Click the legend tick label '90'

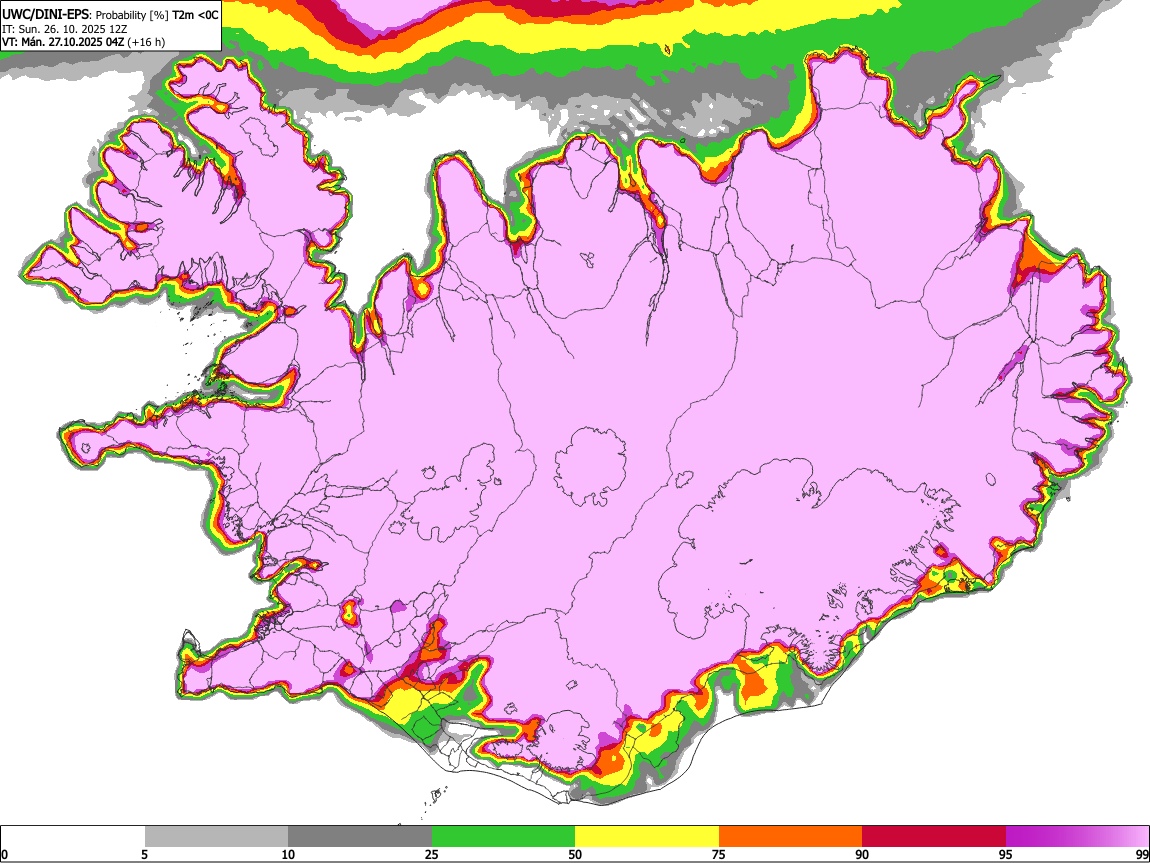(x=862, y=855)
